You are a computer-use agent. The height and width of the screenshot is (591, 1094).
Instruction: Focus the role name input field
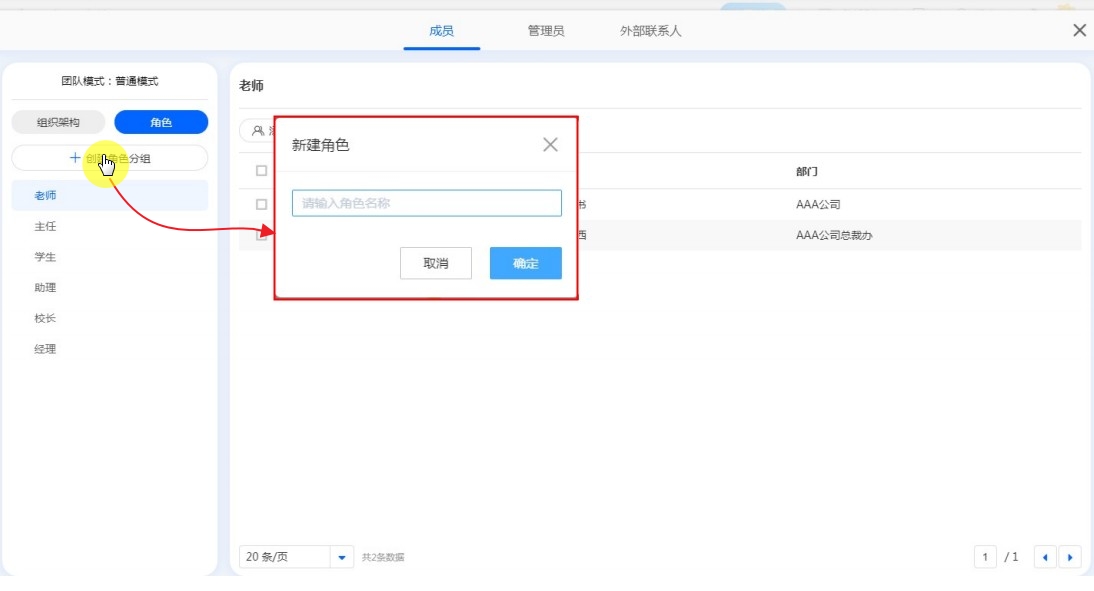pos(426,203)
